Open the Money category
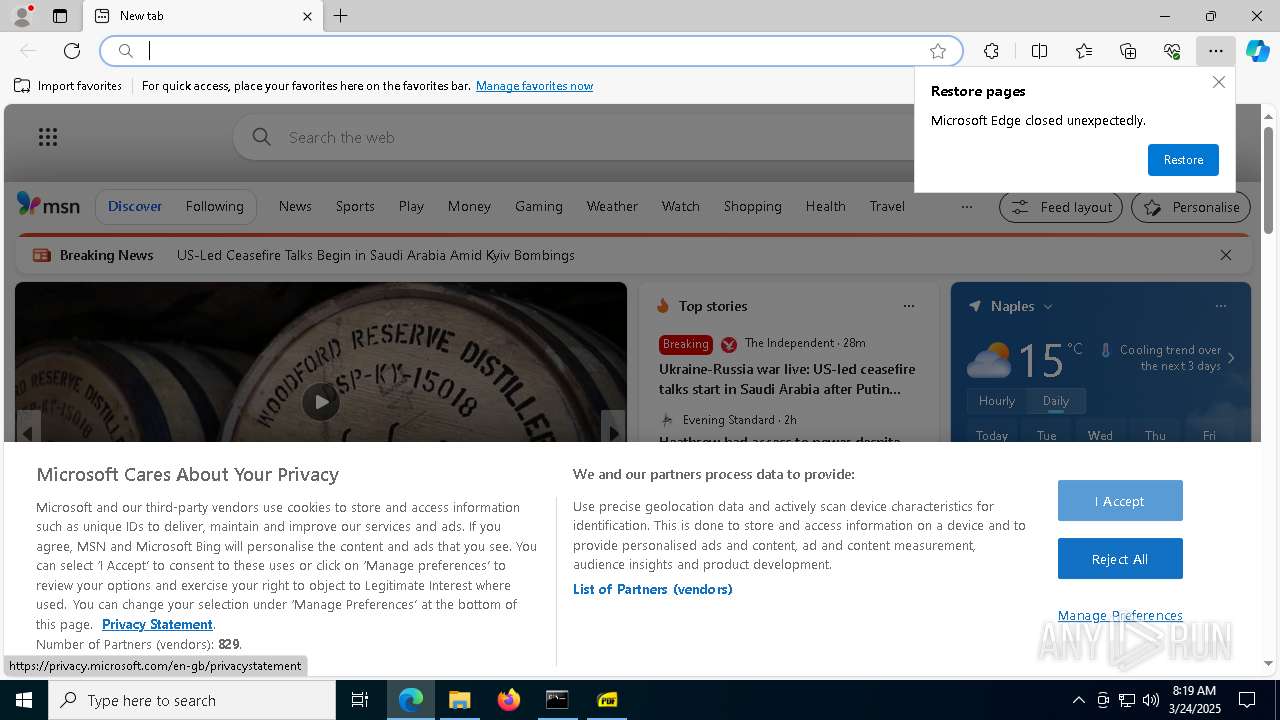Screen dimensions: 1280x720 click(469, 206)
